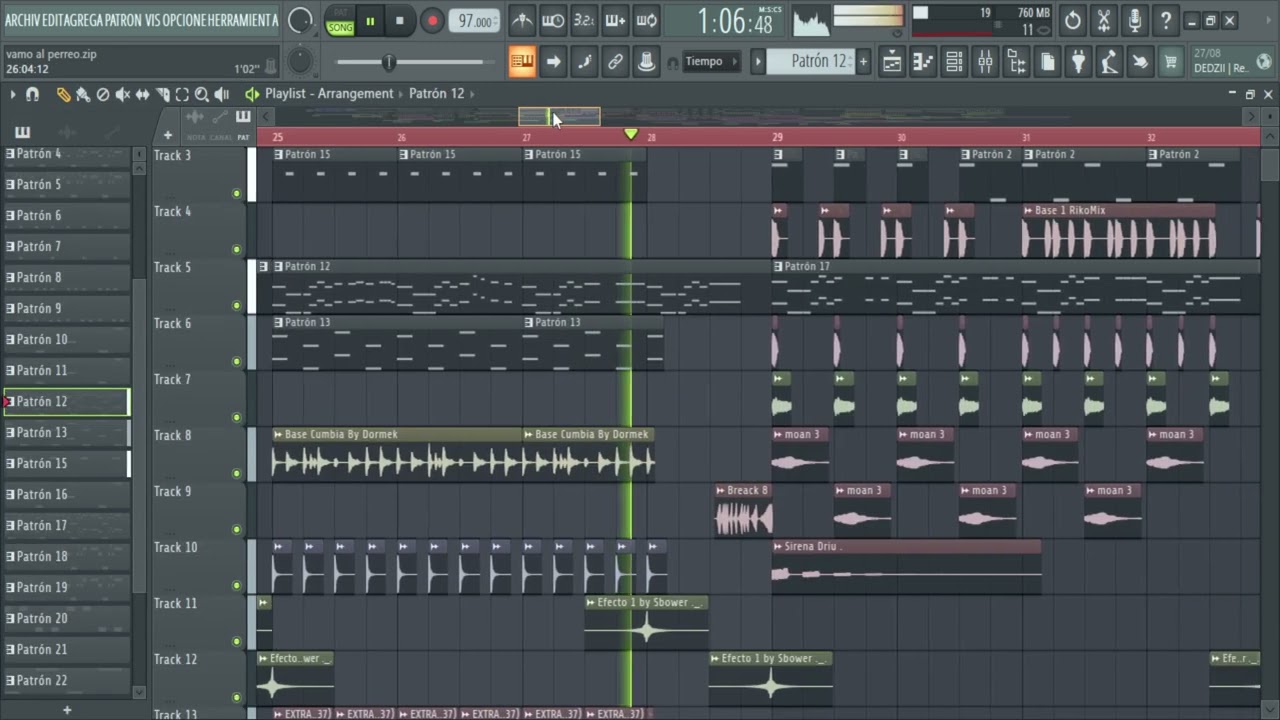
Task: Toggle the playlist snap magnet
Action: [32, 94]
